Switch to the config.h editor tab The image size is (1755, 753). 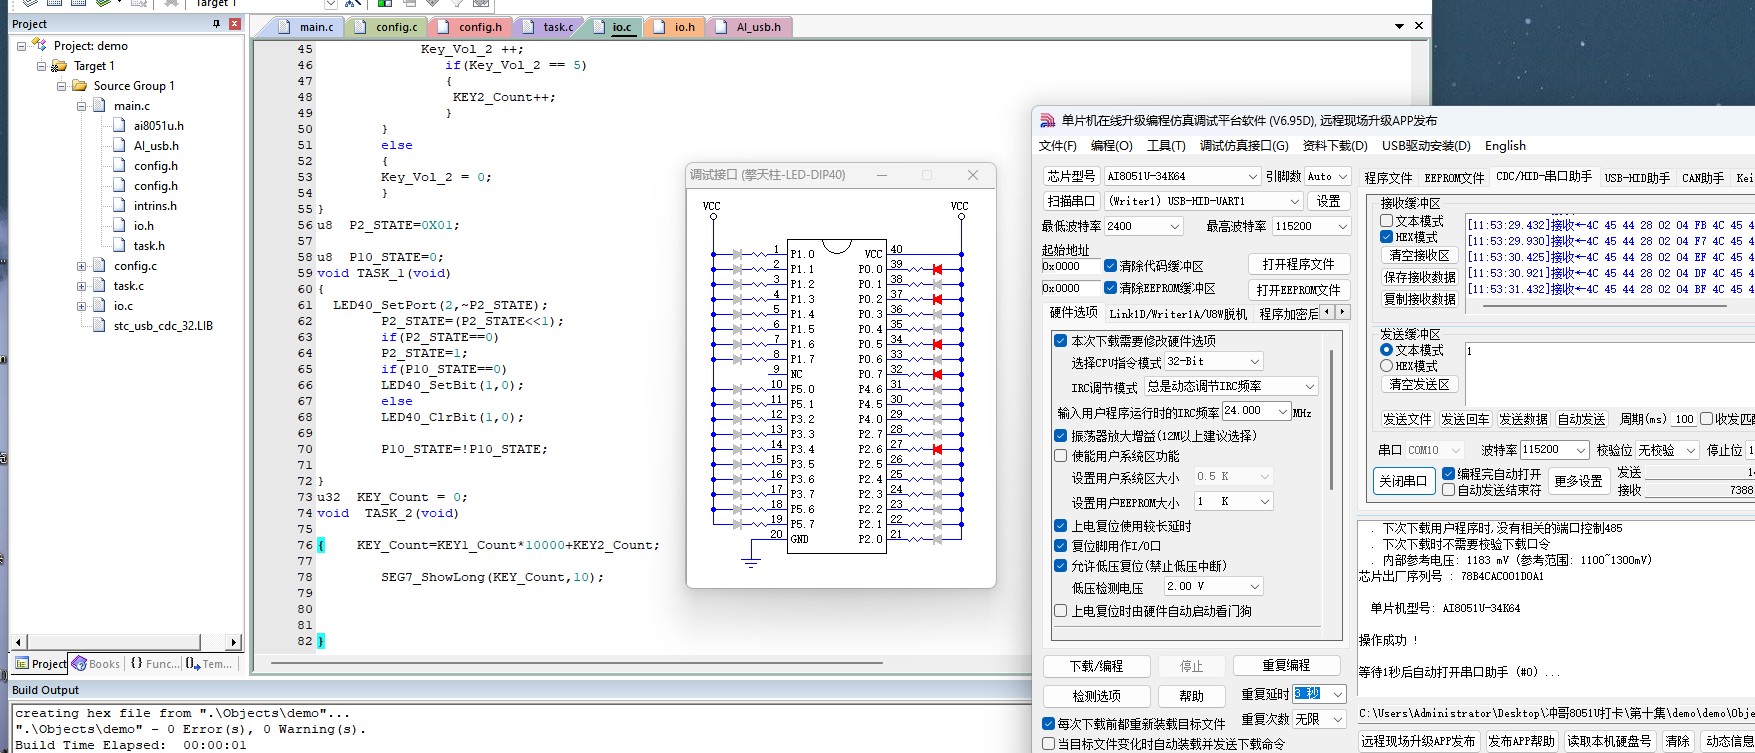click(472, 27)
